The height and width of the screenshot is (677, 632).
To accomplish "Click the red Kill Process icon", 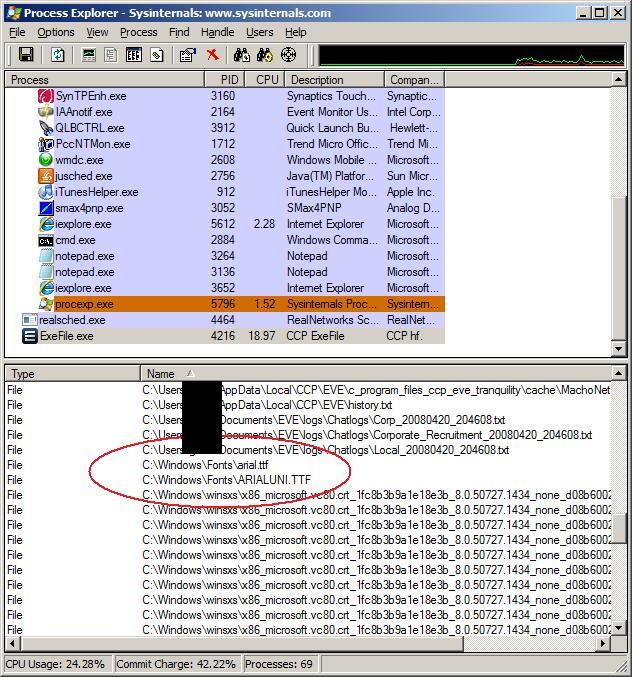I will pos(212,55).
